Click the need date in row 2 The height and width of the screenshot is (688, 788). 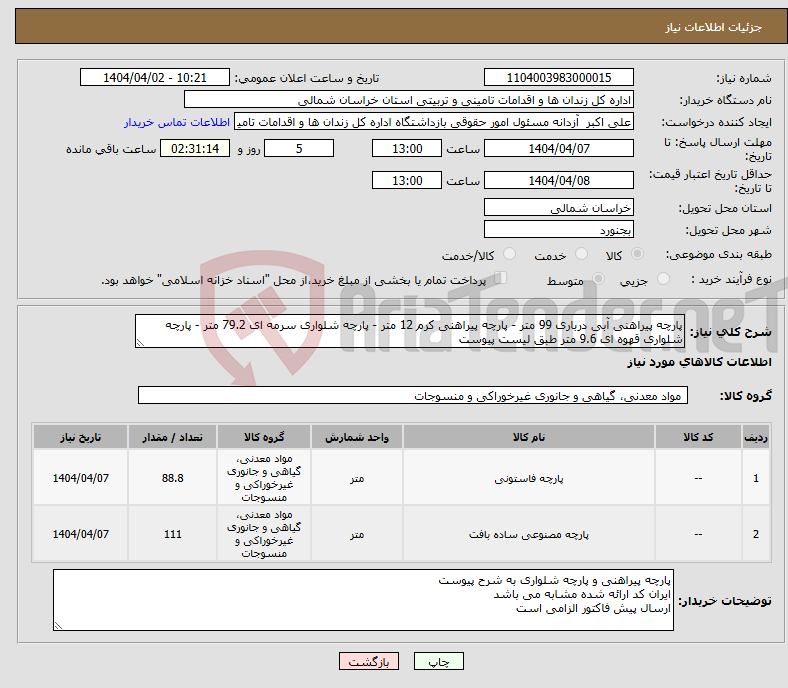coord(80,534)
